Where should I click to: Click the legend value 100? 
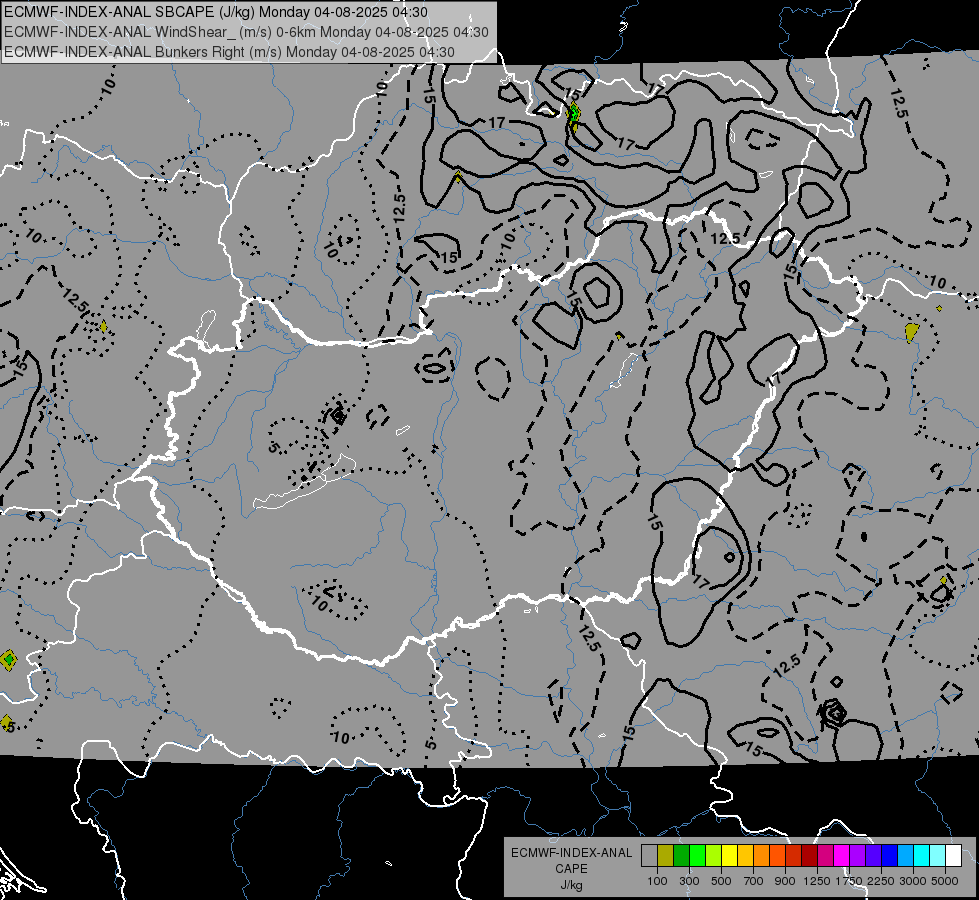point(657,881)
